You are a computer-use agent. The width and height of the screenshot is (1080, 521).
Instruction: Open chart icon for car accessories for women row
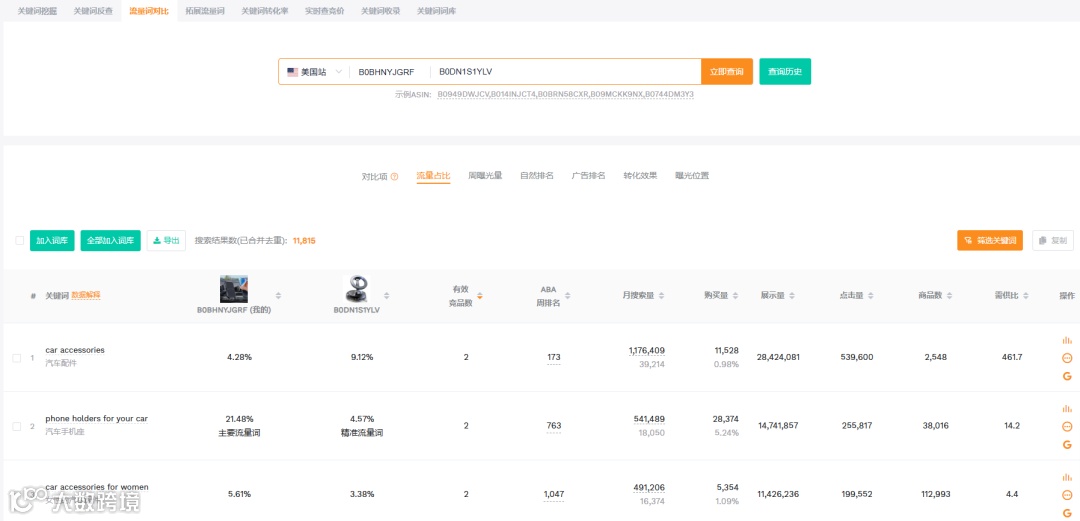(1067, 477)
